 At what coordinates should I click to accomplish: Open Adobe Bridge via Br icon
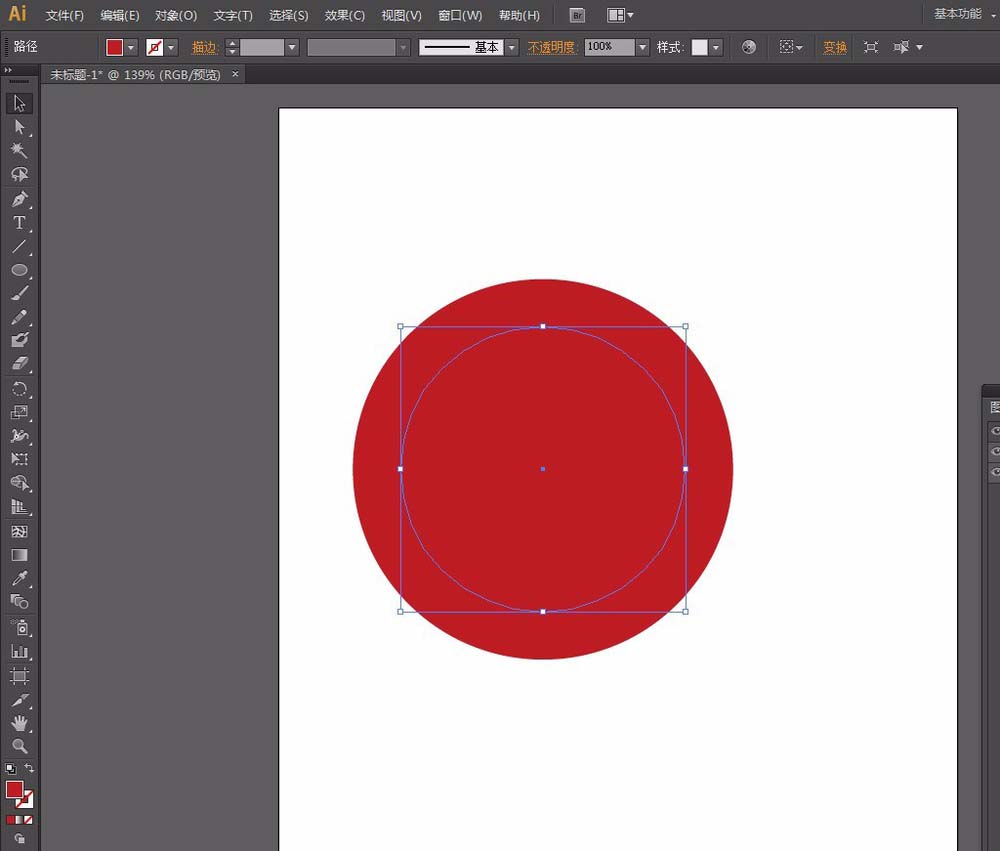point(577,15)
